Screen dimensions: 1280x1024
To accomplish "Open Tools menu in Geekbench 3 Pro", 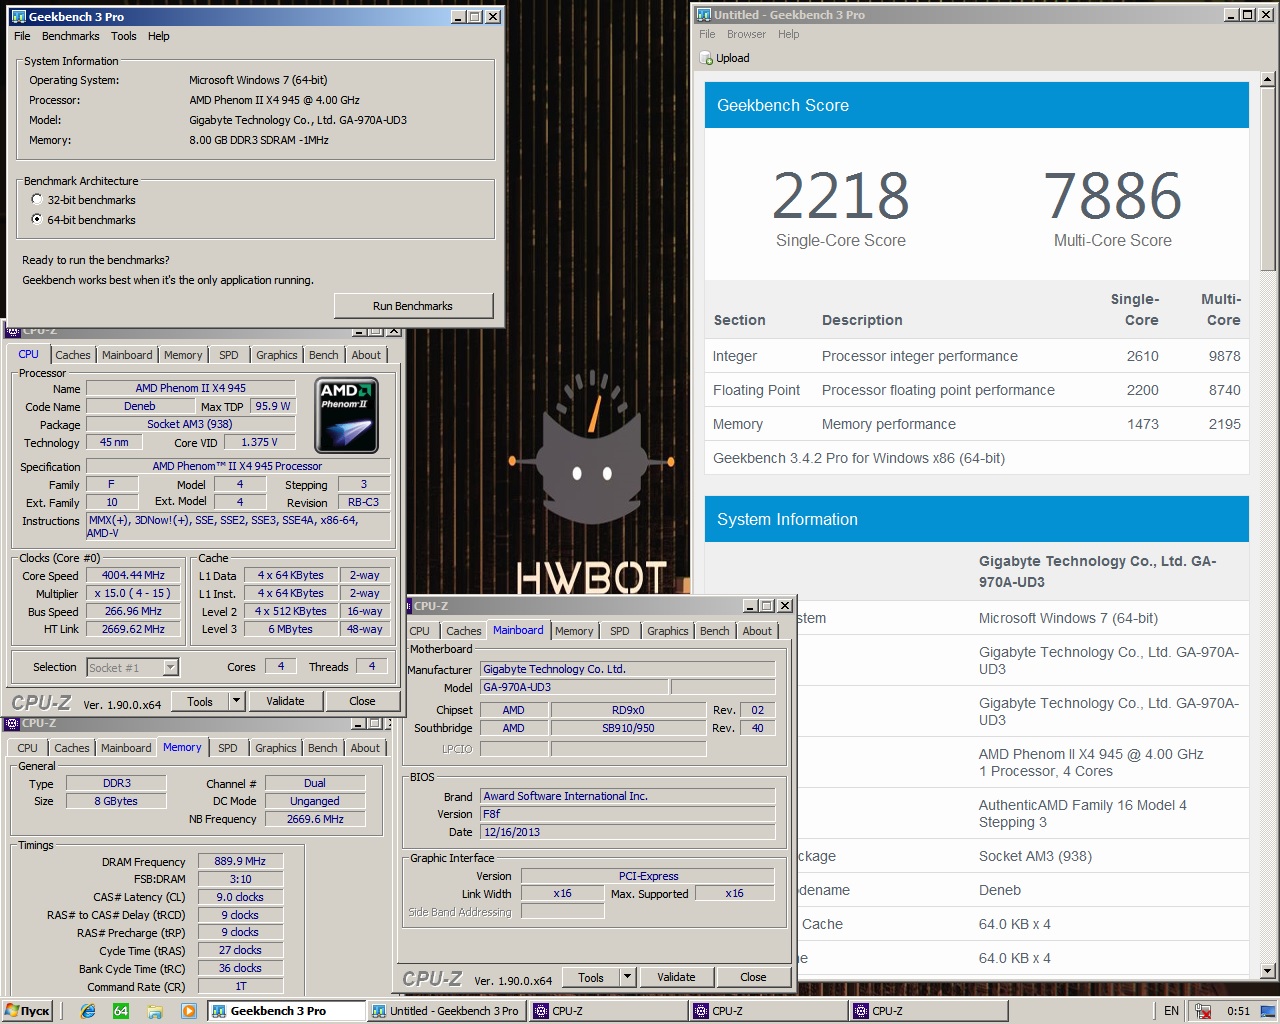I will coord(124,36).
